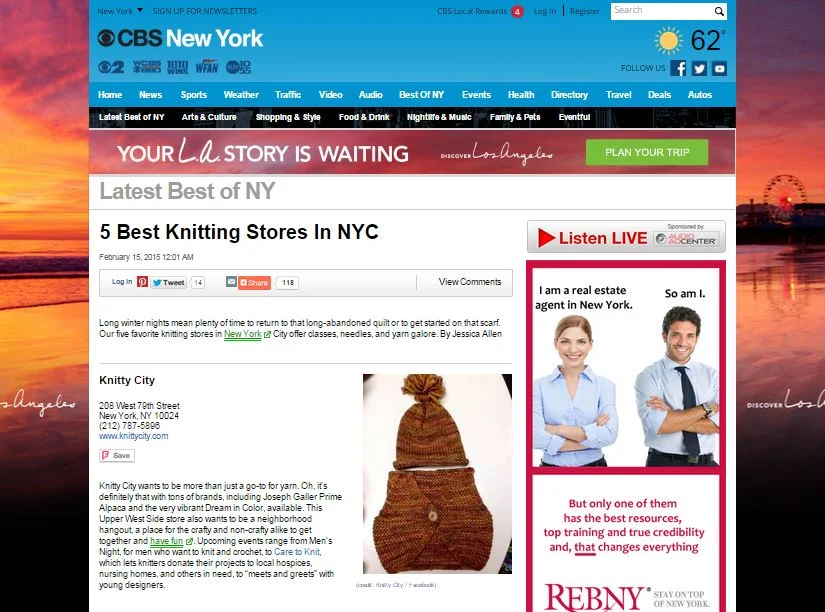
Task: Open the Best Of NY menu
Action: pos(421,95)
